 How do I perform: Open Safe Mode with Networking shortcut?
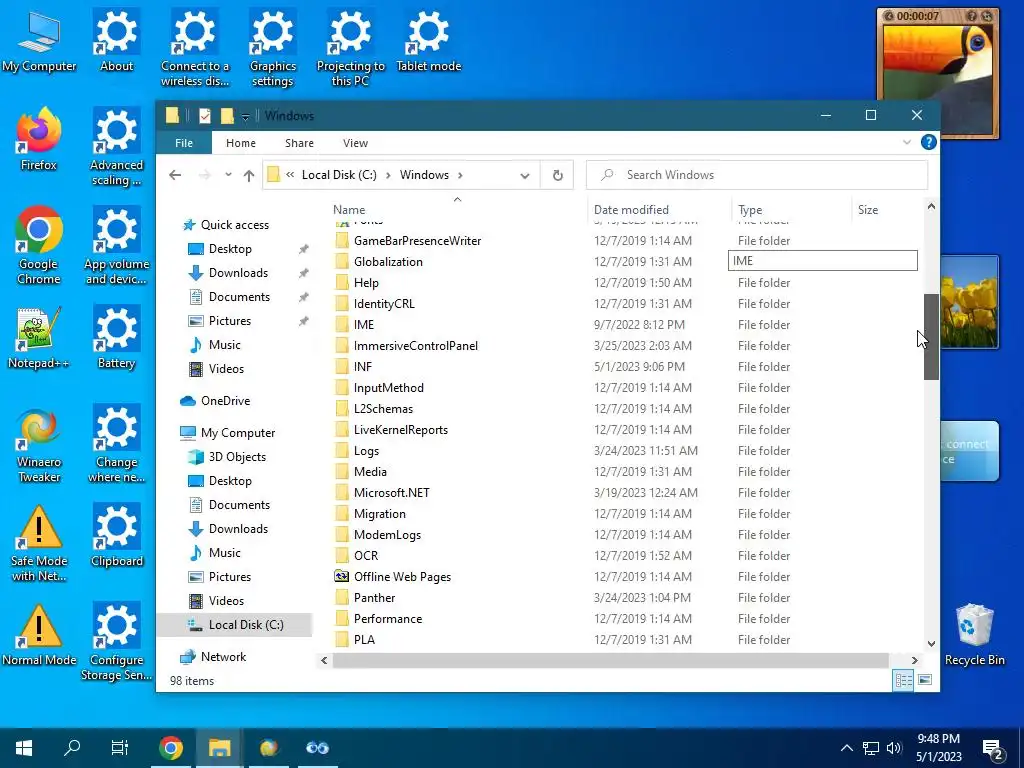pyautogui.click(x=39, y=543)
